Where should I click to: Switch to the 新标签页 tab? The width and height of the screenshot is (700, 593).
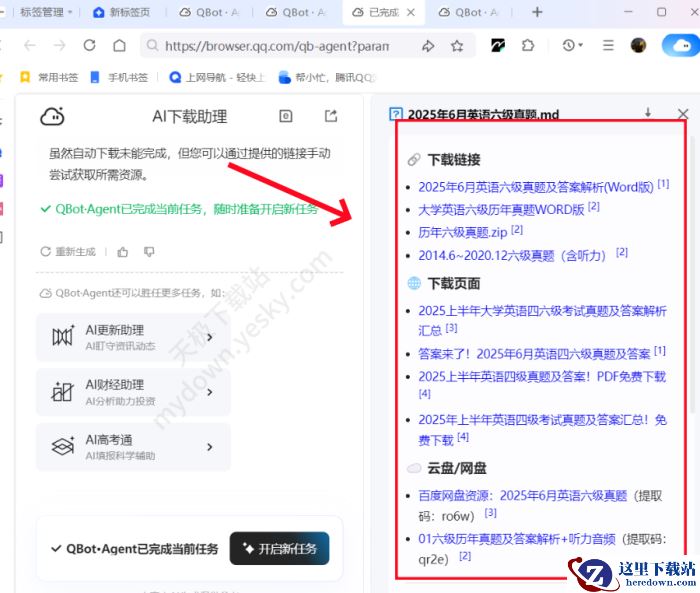(121, 13)
